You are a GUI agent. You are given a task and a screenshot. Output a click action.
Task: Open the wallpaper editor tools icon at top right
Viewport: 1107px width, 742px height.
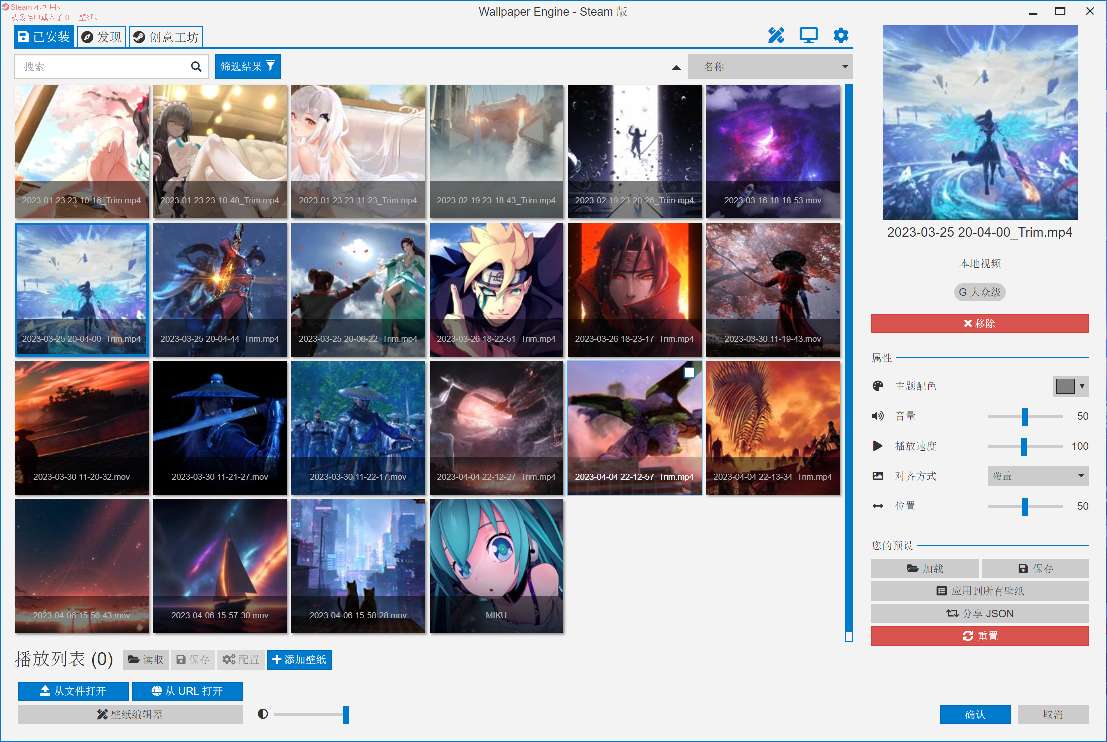click(x=776, y=35)
